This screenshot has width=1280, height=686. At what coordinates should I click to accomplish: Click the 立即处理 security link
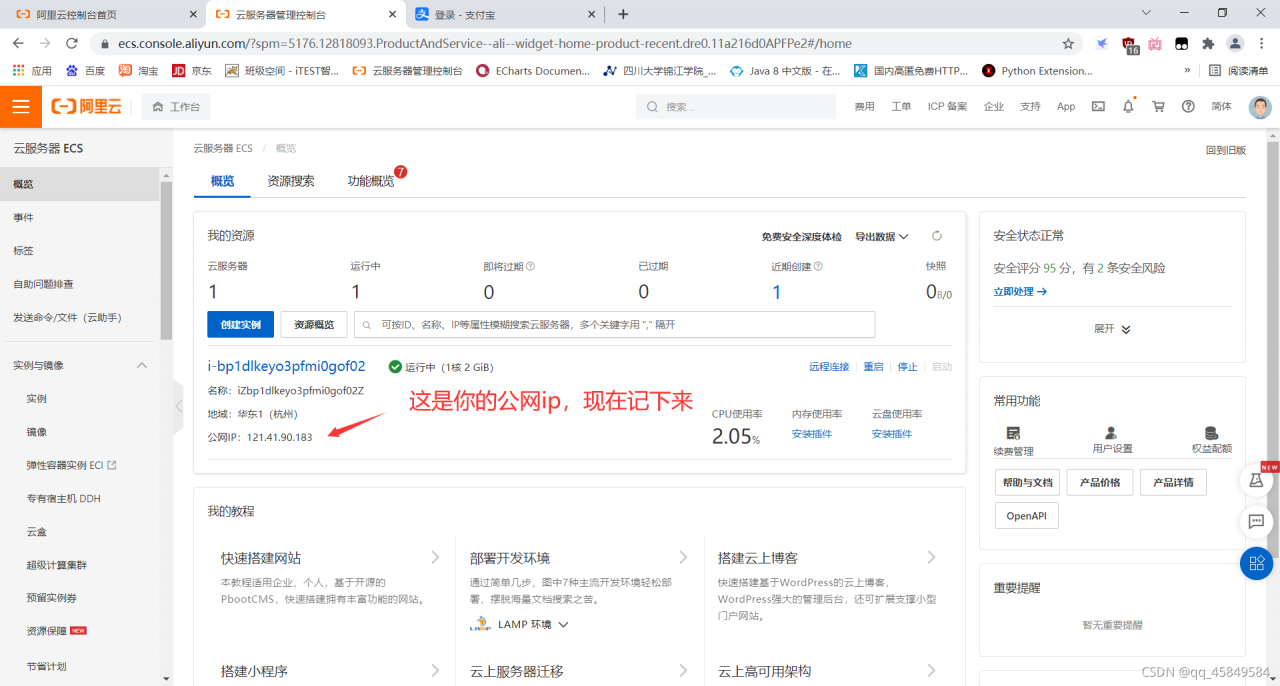coord(1020,291)
